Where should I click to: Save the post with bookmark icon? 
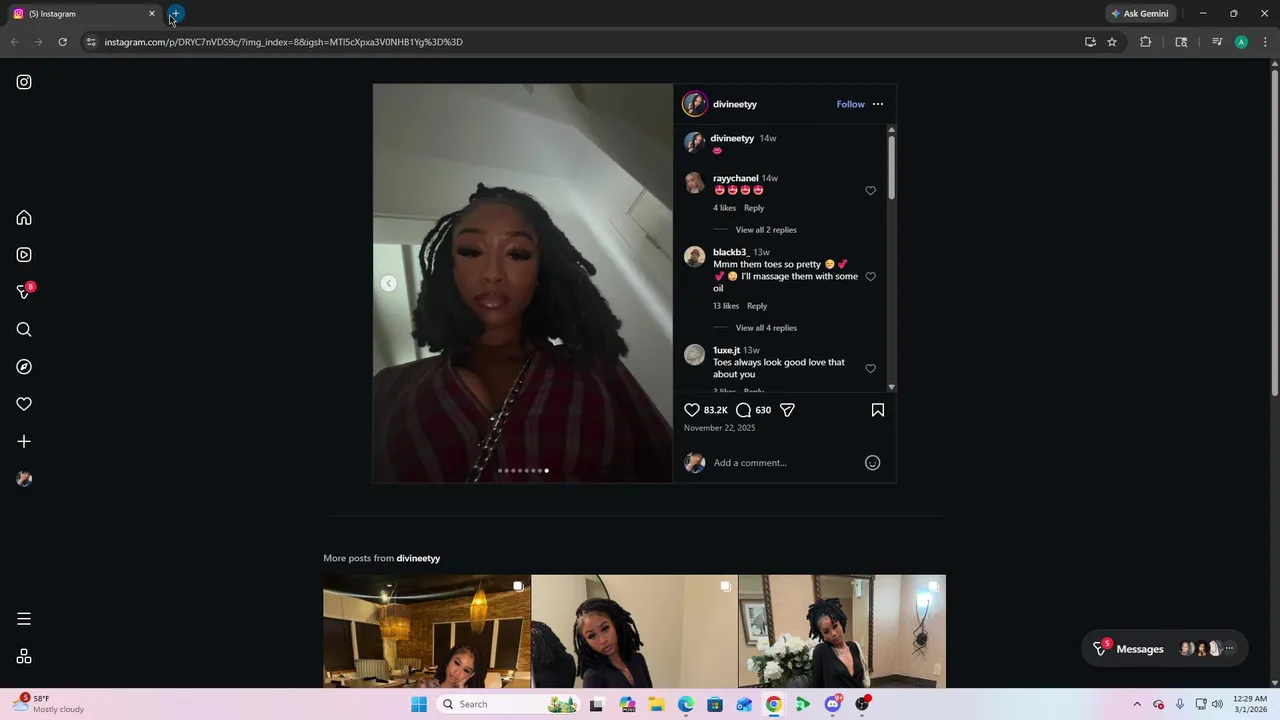pyautogui.click(x=878, y=410)
